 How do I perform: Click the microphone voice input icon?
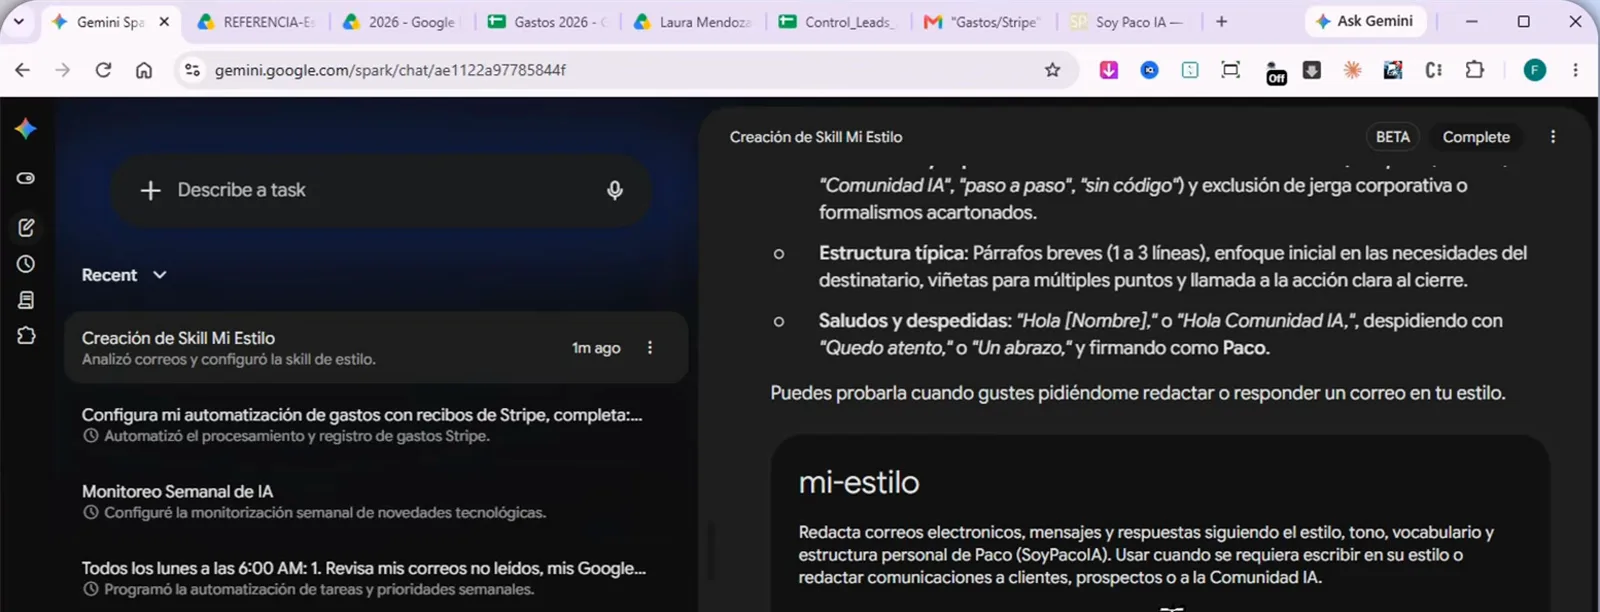pyautogui.click(x=615, y=190)
